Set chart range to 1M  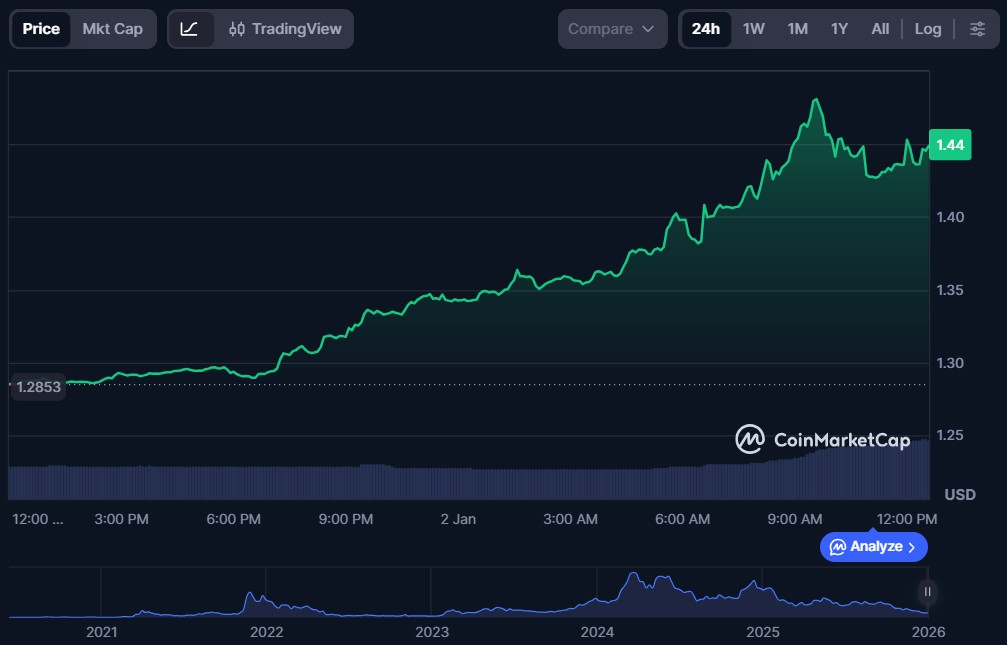pyautogui.click(x=797, y=29)
